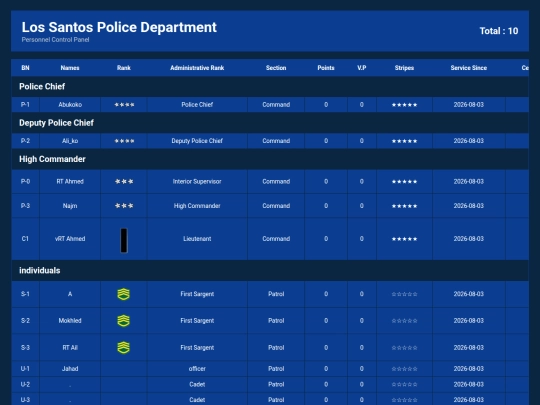540x405 pixels.
Task: Click the Deputy Police Chief group header
Action: click(270, 123)
